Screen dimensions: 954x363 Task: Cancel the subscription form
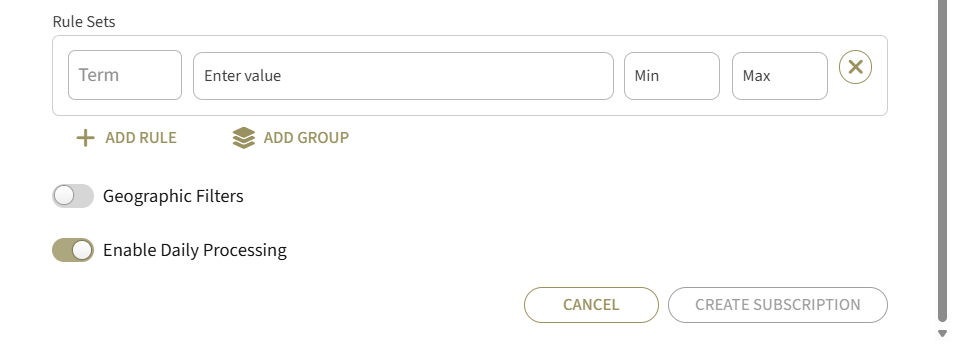coord(591,305)
